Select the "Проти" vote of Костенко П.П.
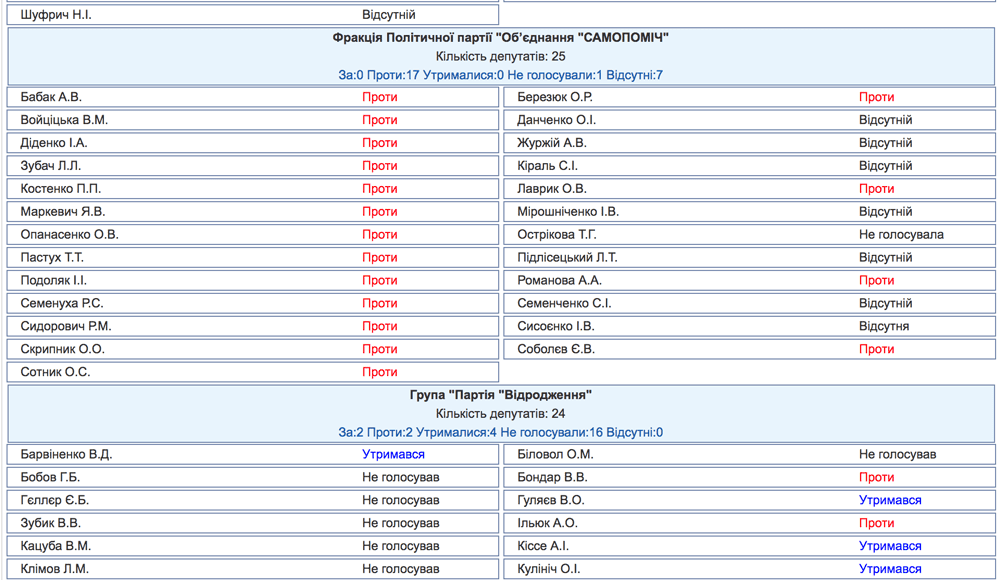The height and width of the screenshot is (580, 1000). click(379, 189)
